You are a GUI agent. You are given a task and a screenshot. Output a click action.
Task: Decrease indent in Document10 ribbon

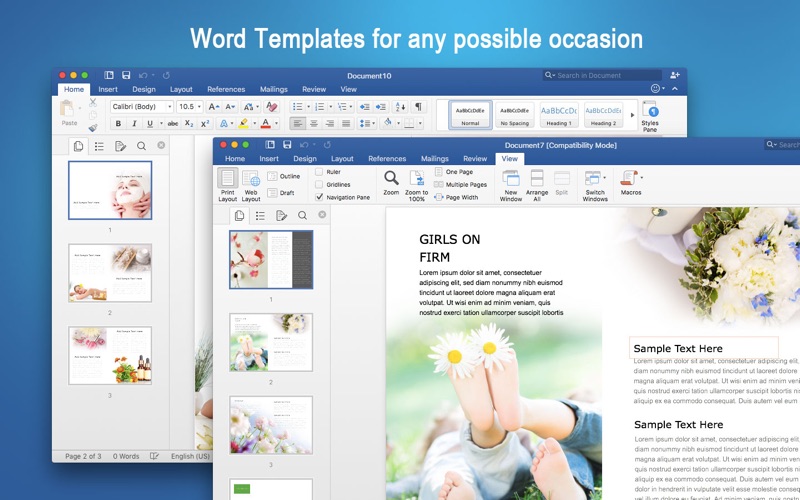[x=364, y=107]
